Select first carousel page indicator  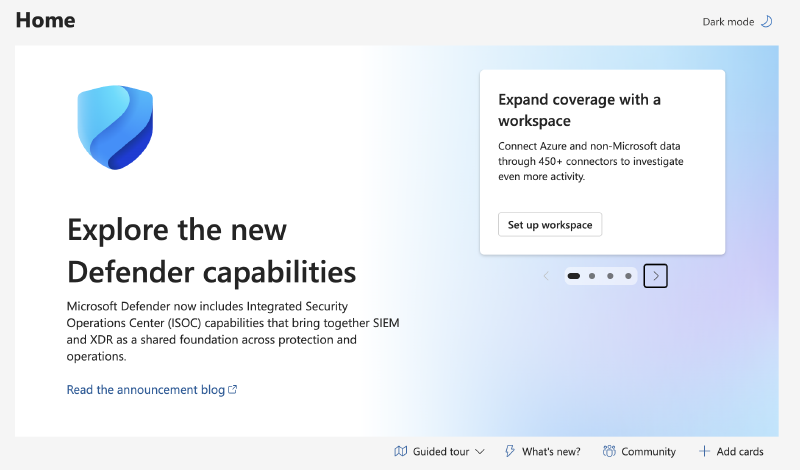pyautogui.click(x=573, y=276)
